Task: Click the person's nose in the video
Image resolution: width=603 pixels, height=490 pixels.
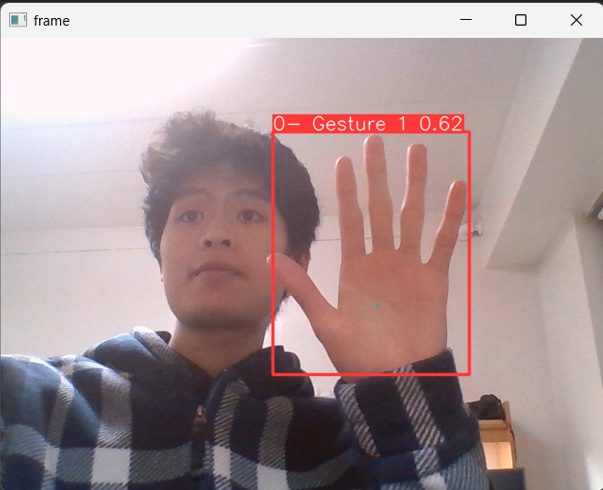Action: [213, 238]
